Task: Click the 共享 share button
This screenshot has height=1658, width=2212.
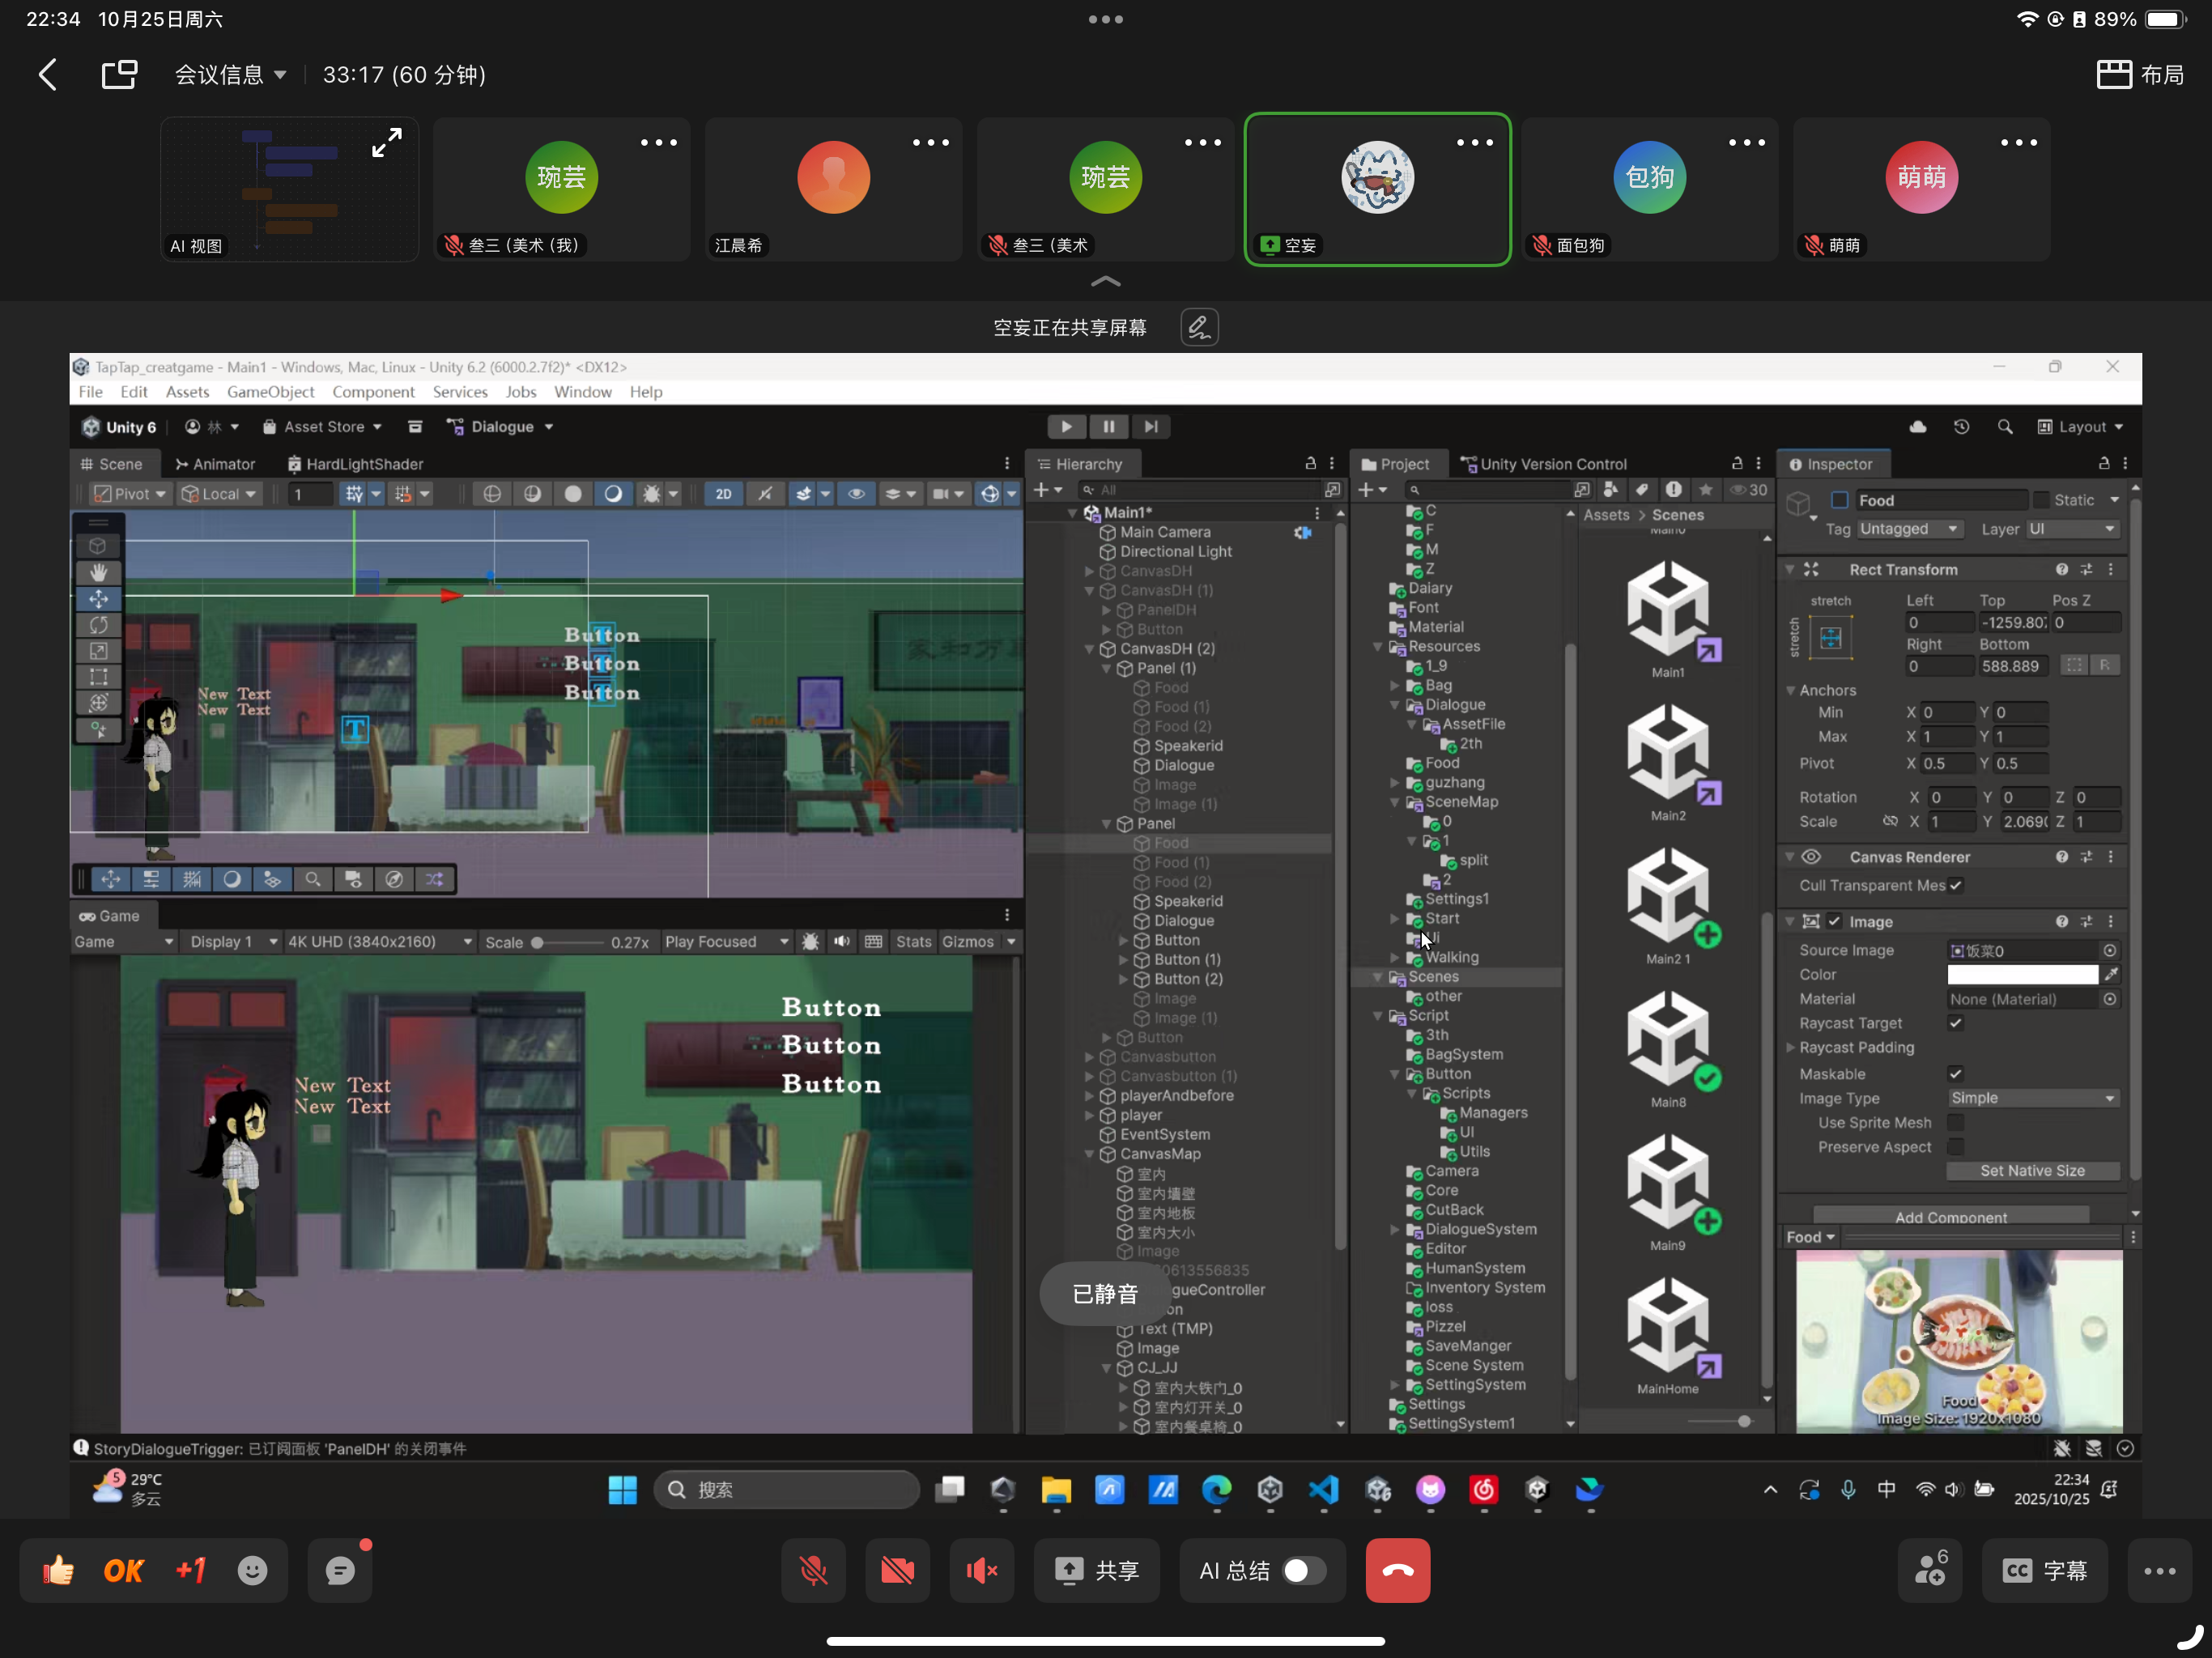Action: pos(1097,1570)
